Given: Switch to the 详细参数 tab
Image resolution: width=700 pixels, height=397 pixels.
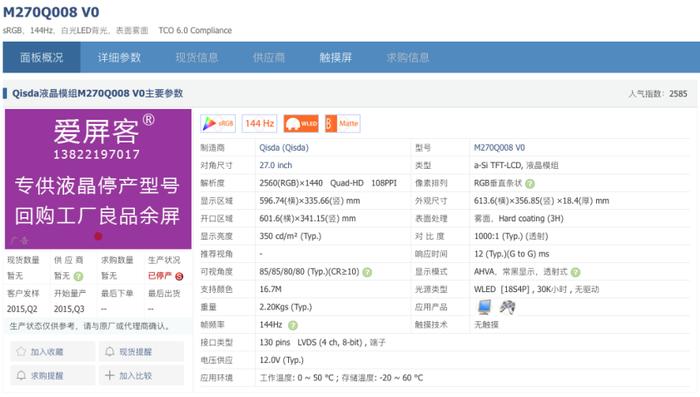Looking at the screenshot, I should [119, 58].
